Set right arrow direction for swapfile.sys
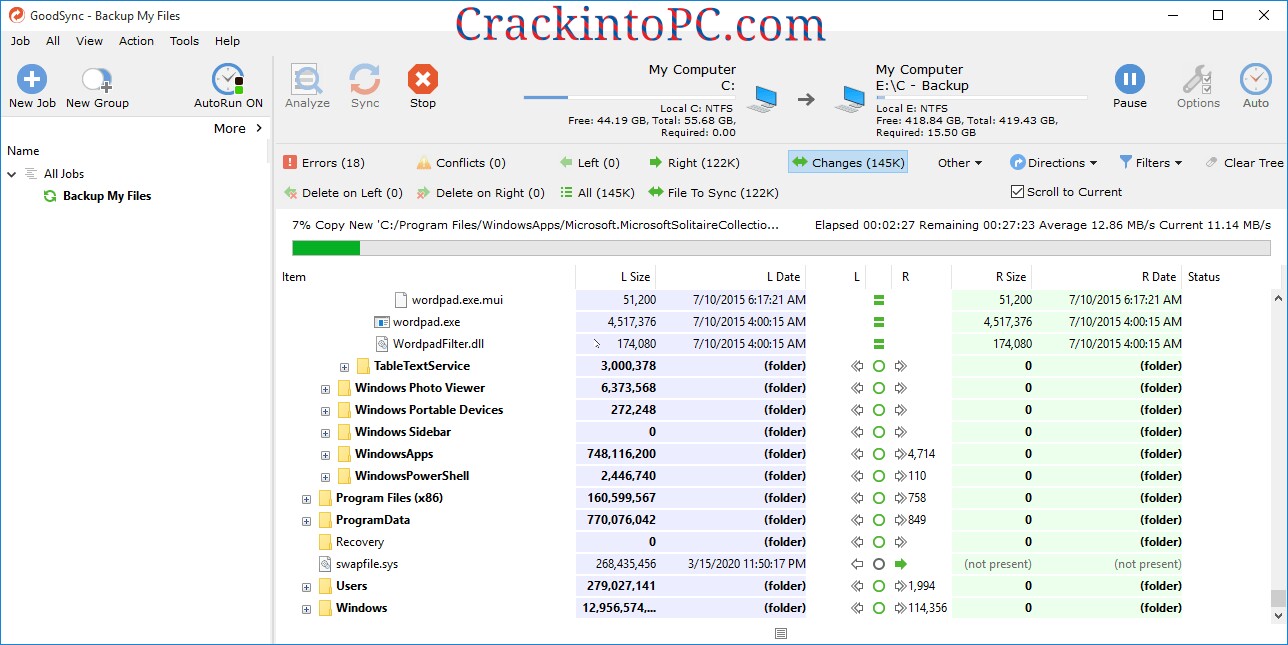This screenshot has height=645, width=1288. [x=900, y=564]
